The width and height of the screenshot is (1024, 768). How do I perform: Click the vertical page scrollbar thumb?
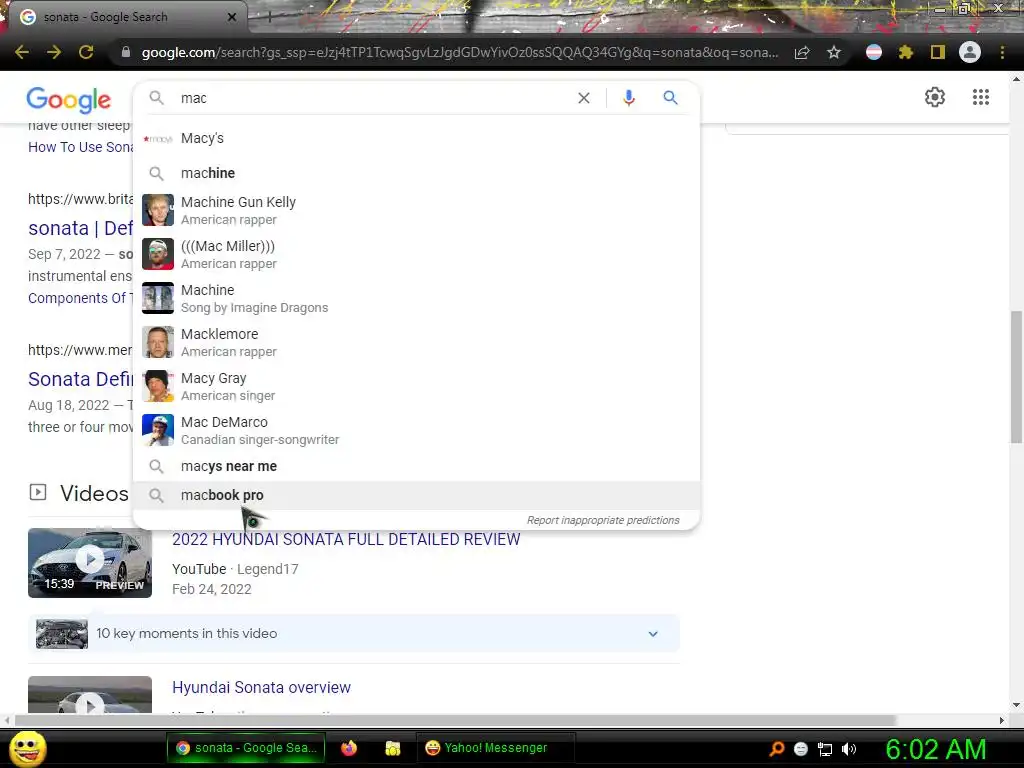(1016, 377)
